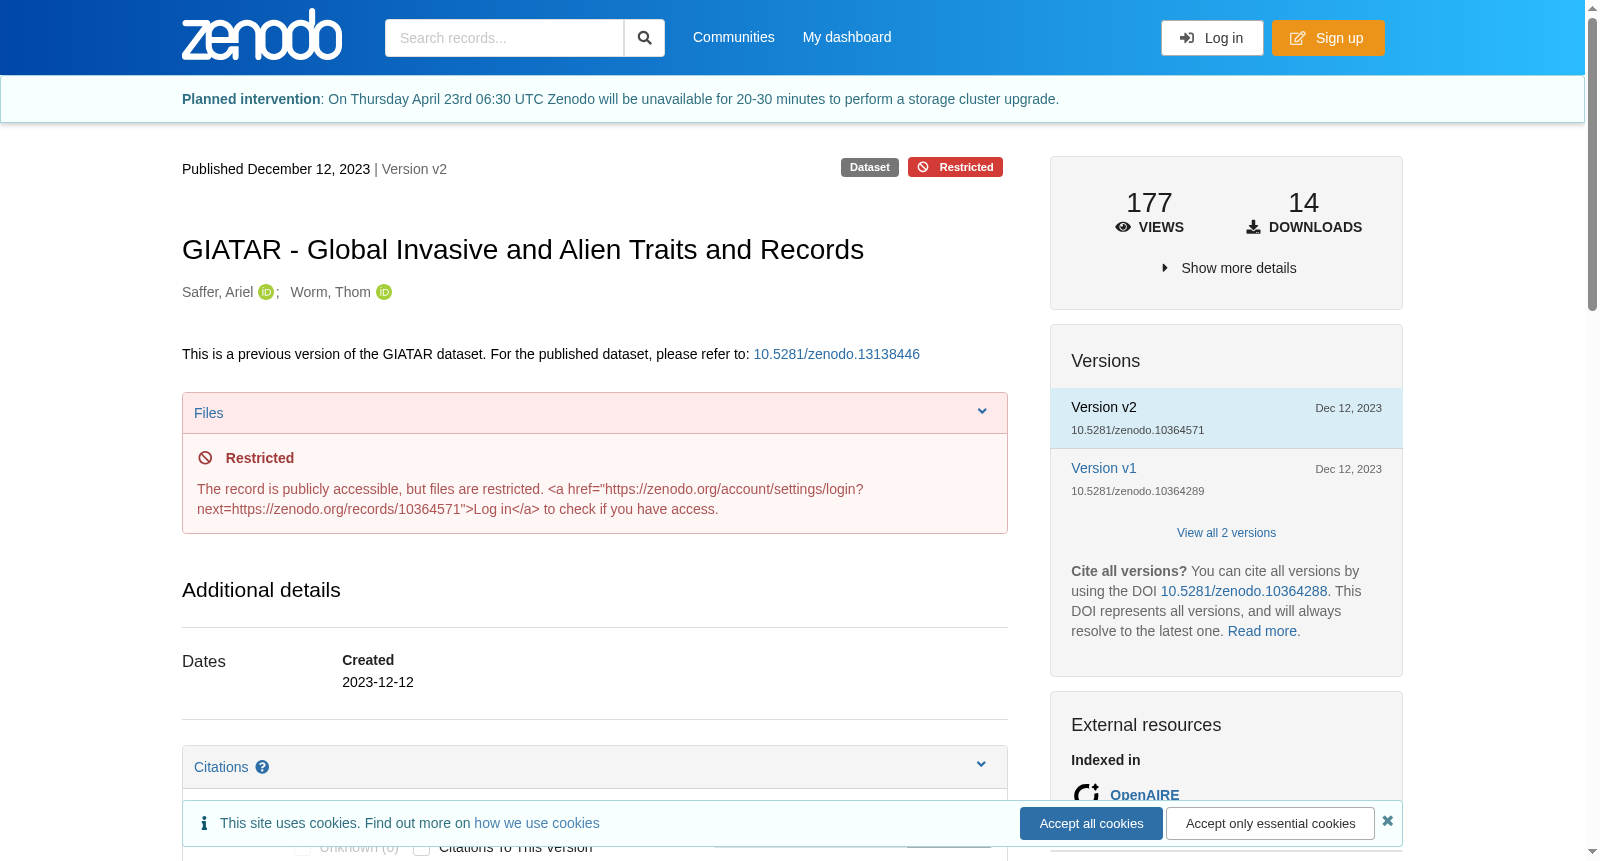
Task: Click the Read more link
Action: [1262, 631]
